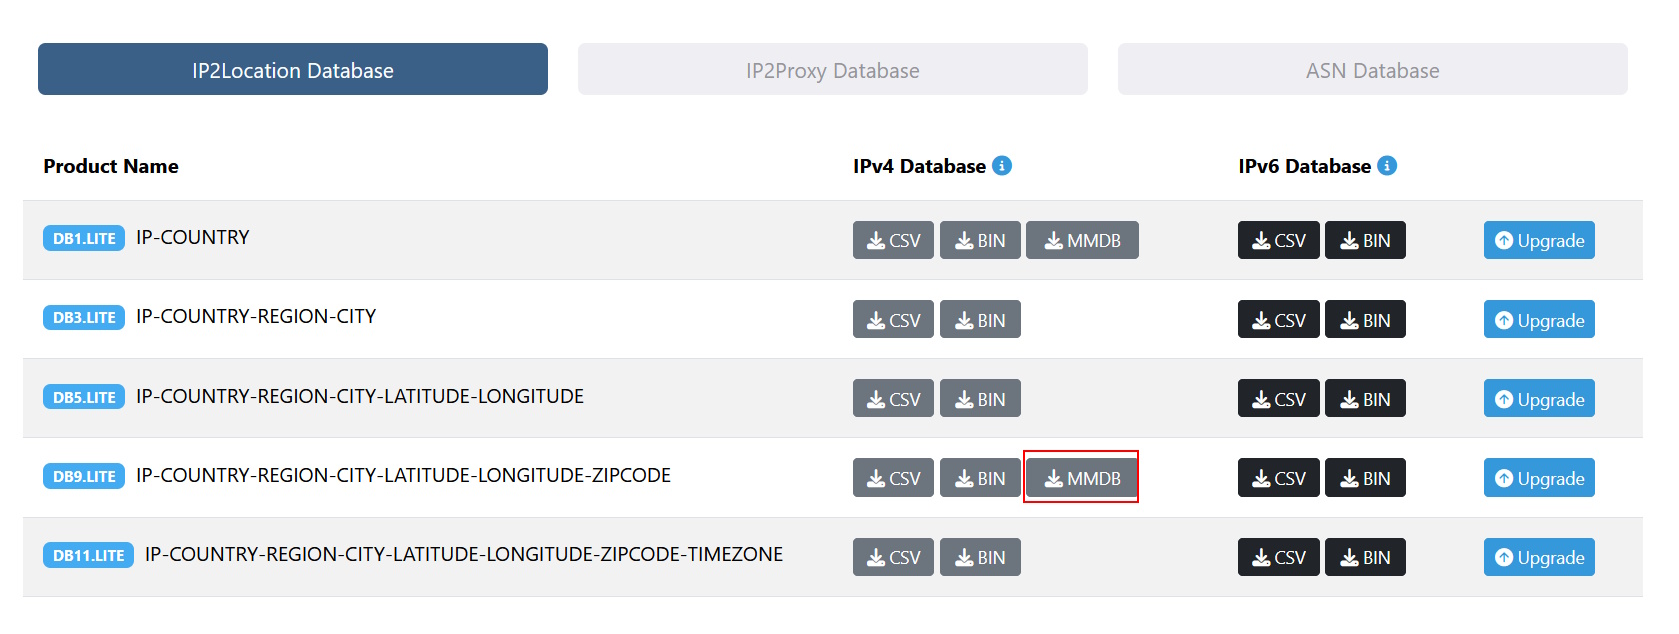Image resolution: width=1679 pixels, height=634 pixels.
Task: Click the DB11.LITE badge
Action: click(x=88, y=555)
